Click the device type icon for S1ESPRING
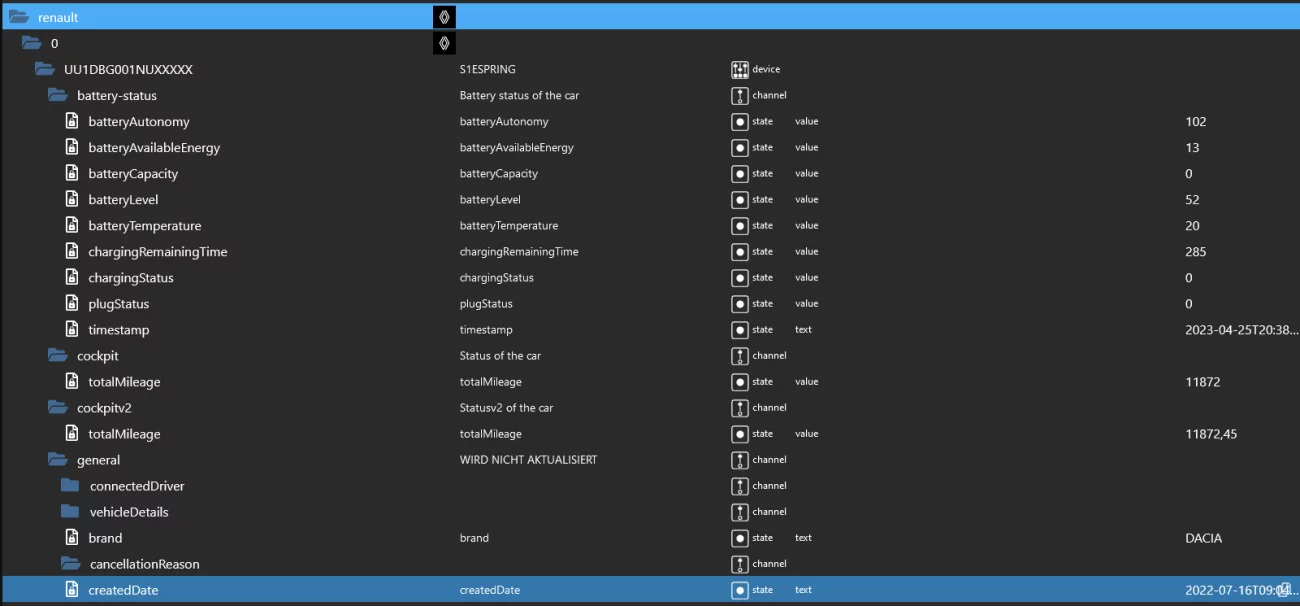This screenshot has height=606, width=1300. [x=740, y=70]
